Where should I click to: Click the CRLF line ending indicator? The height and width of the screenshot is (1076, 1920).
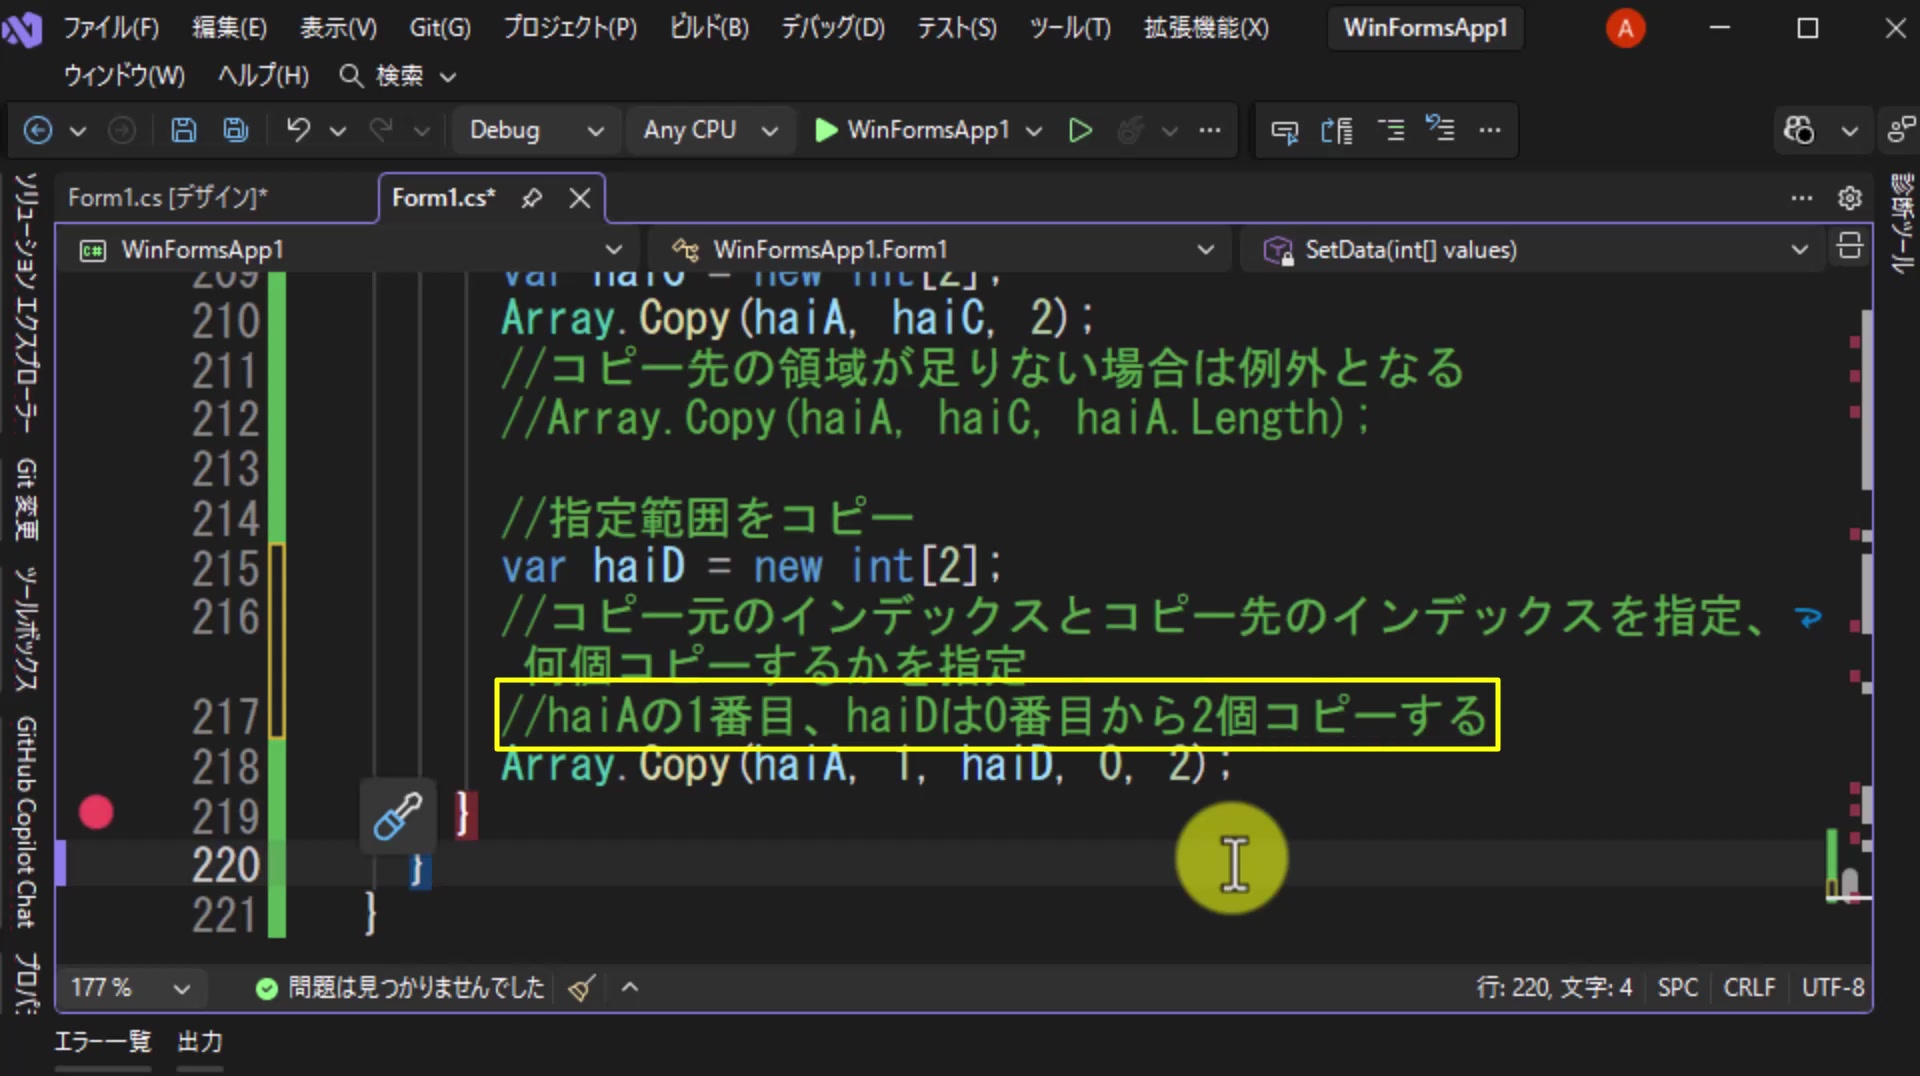pos(1749,988)
